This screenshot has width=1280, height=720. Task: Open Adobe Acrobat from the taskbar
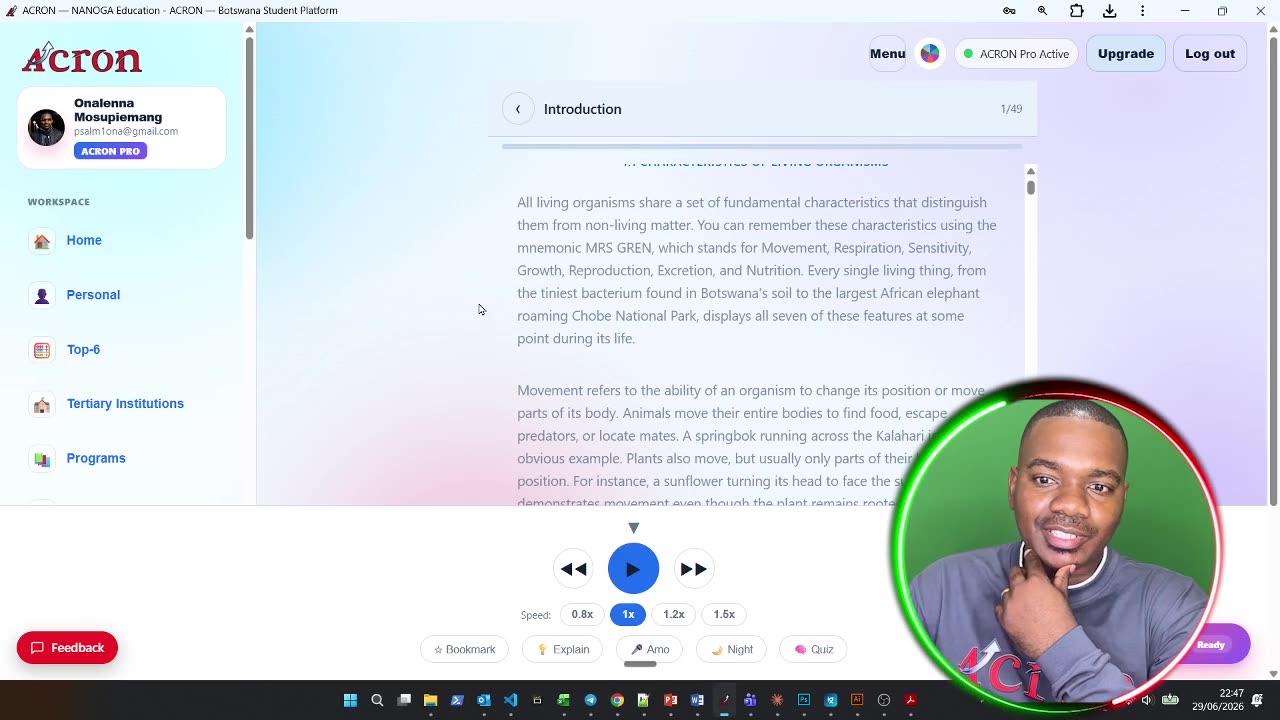point(911,700)
